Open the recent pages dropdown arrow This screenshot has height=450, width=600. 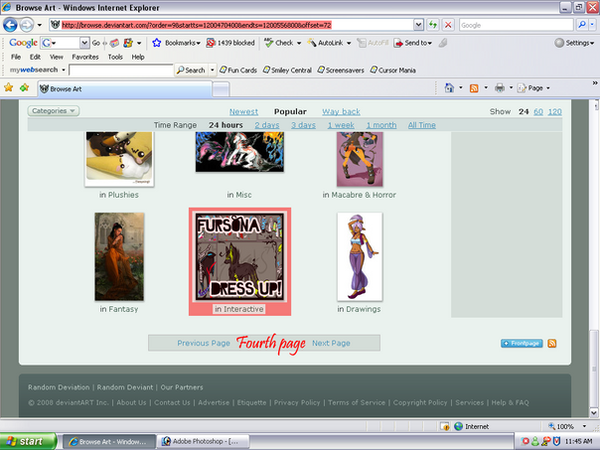tap(39, 25)
